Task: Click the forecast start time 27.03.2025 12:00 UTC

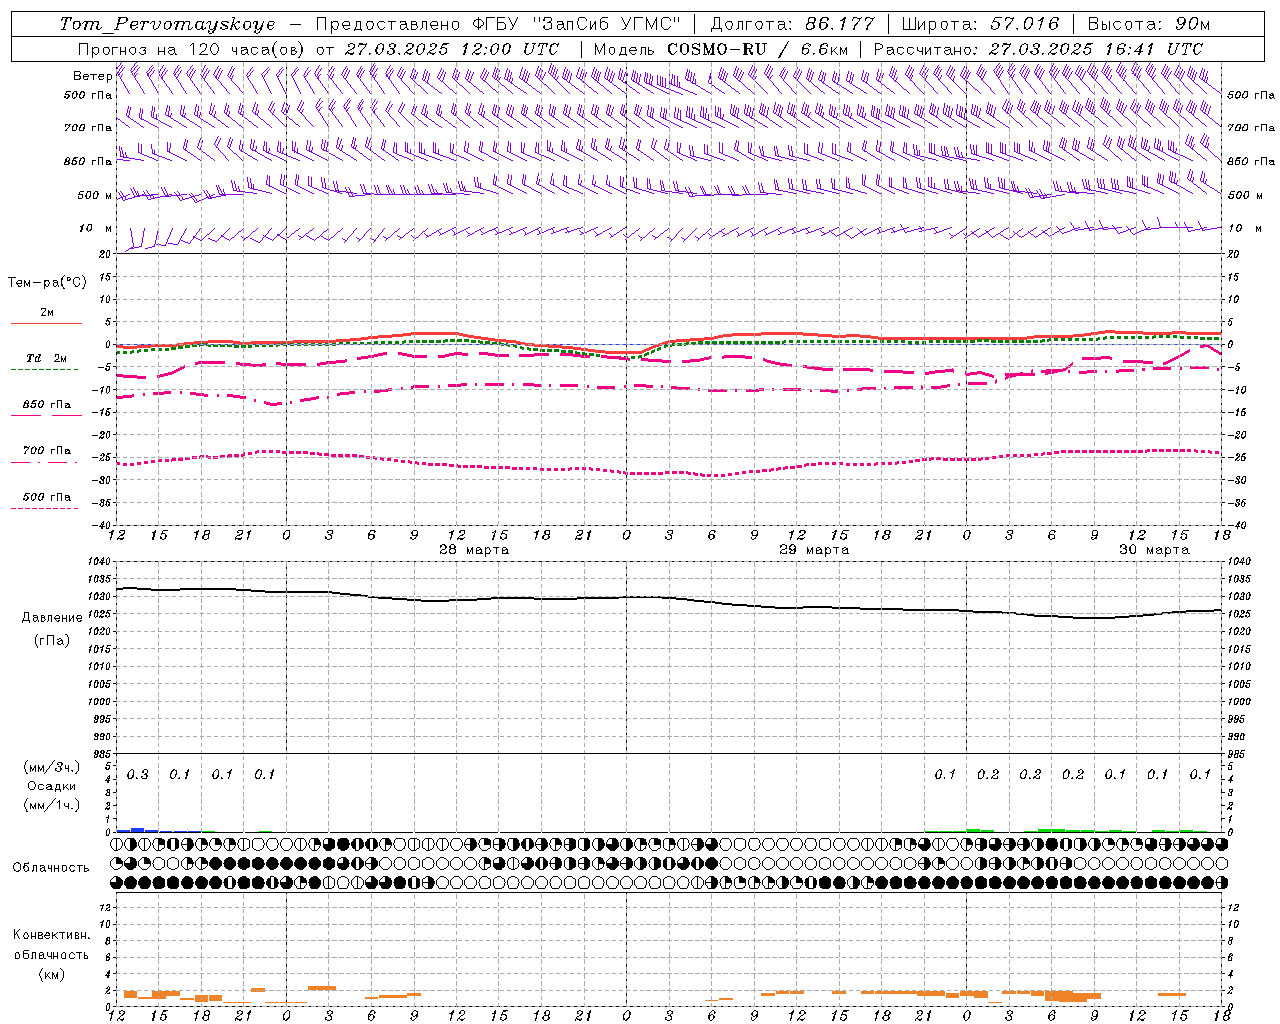Action: 452,49
